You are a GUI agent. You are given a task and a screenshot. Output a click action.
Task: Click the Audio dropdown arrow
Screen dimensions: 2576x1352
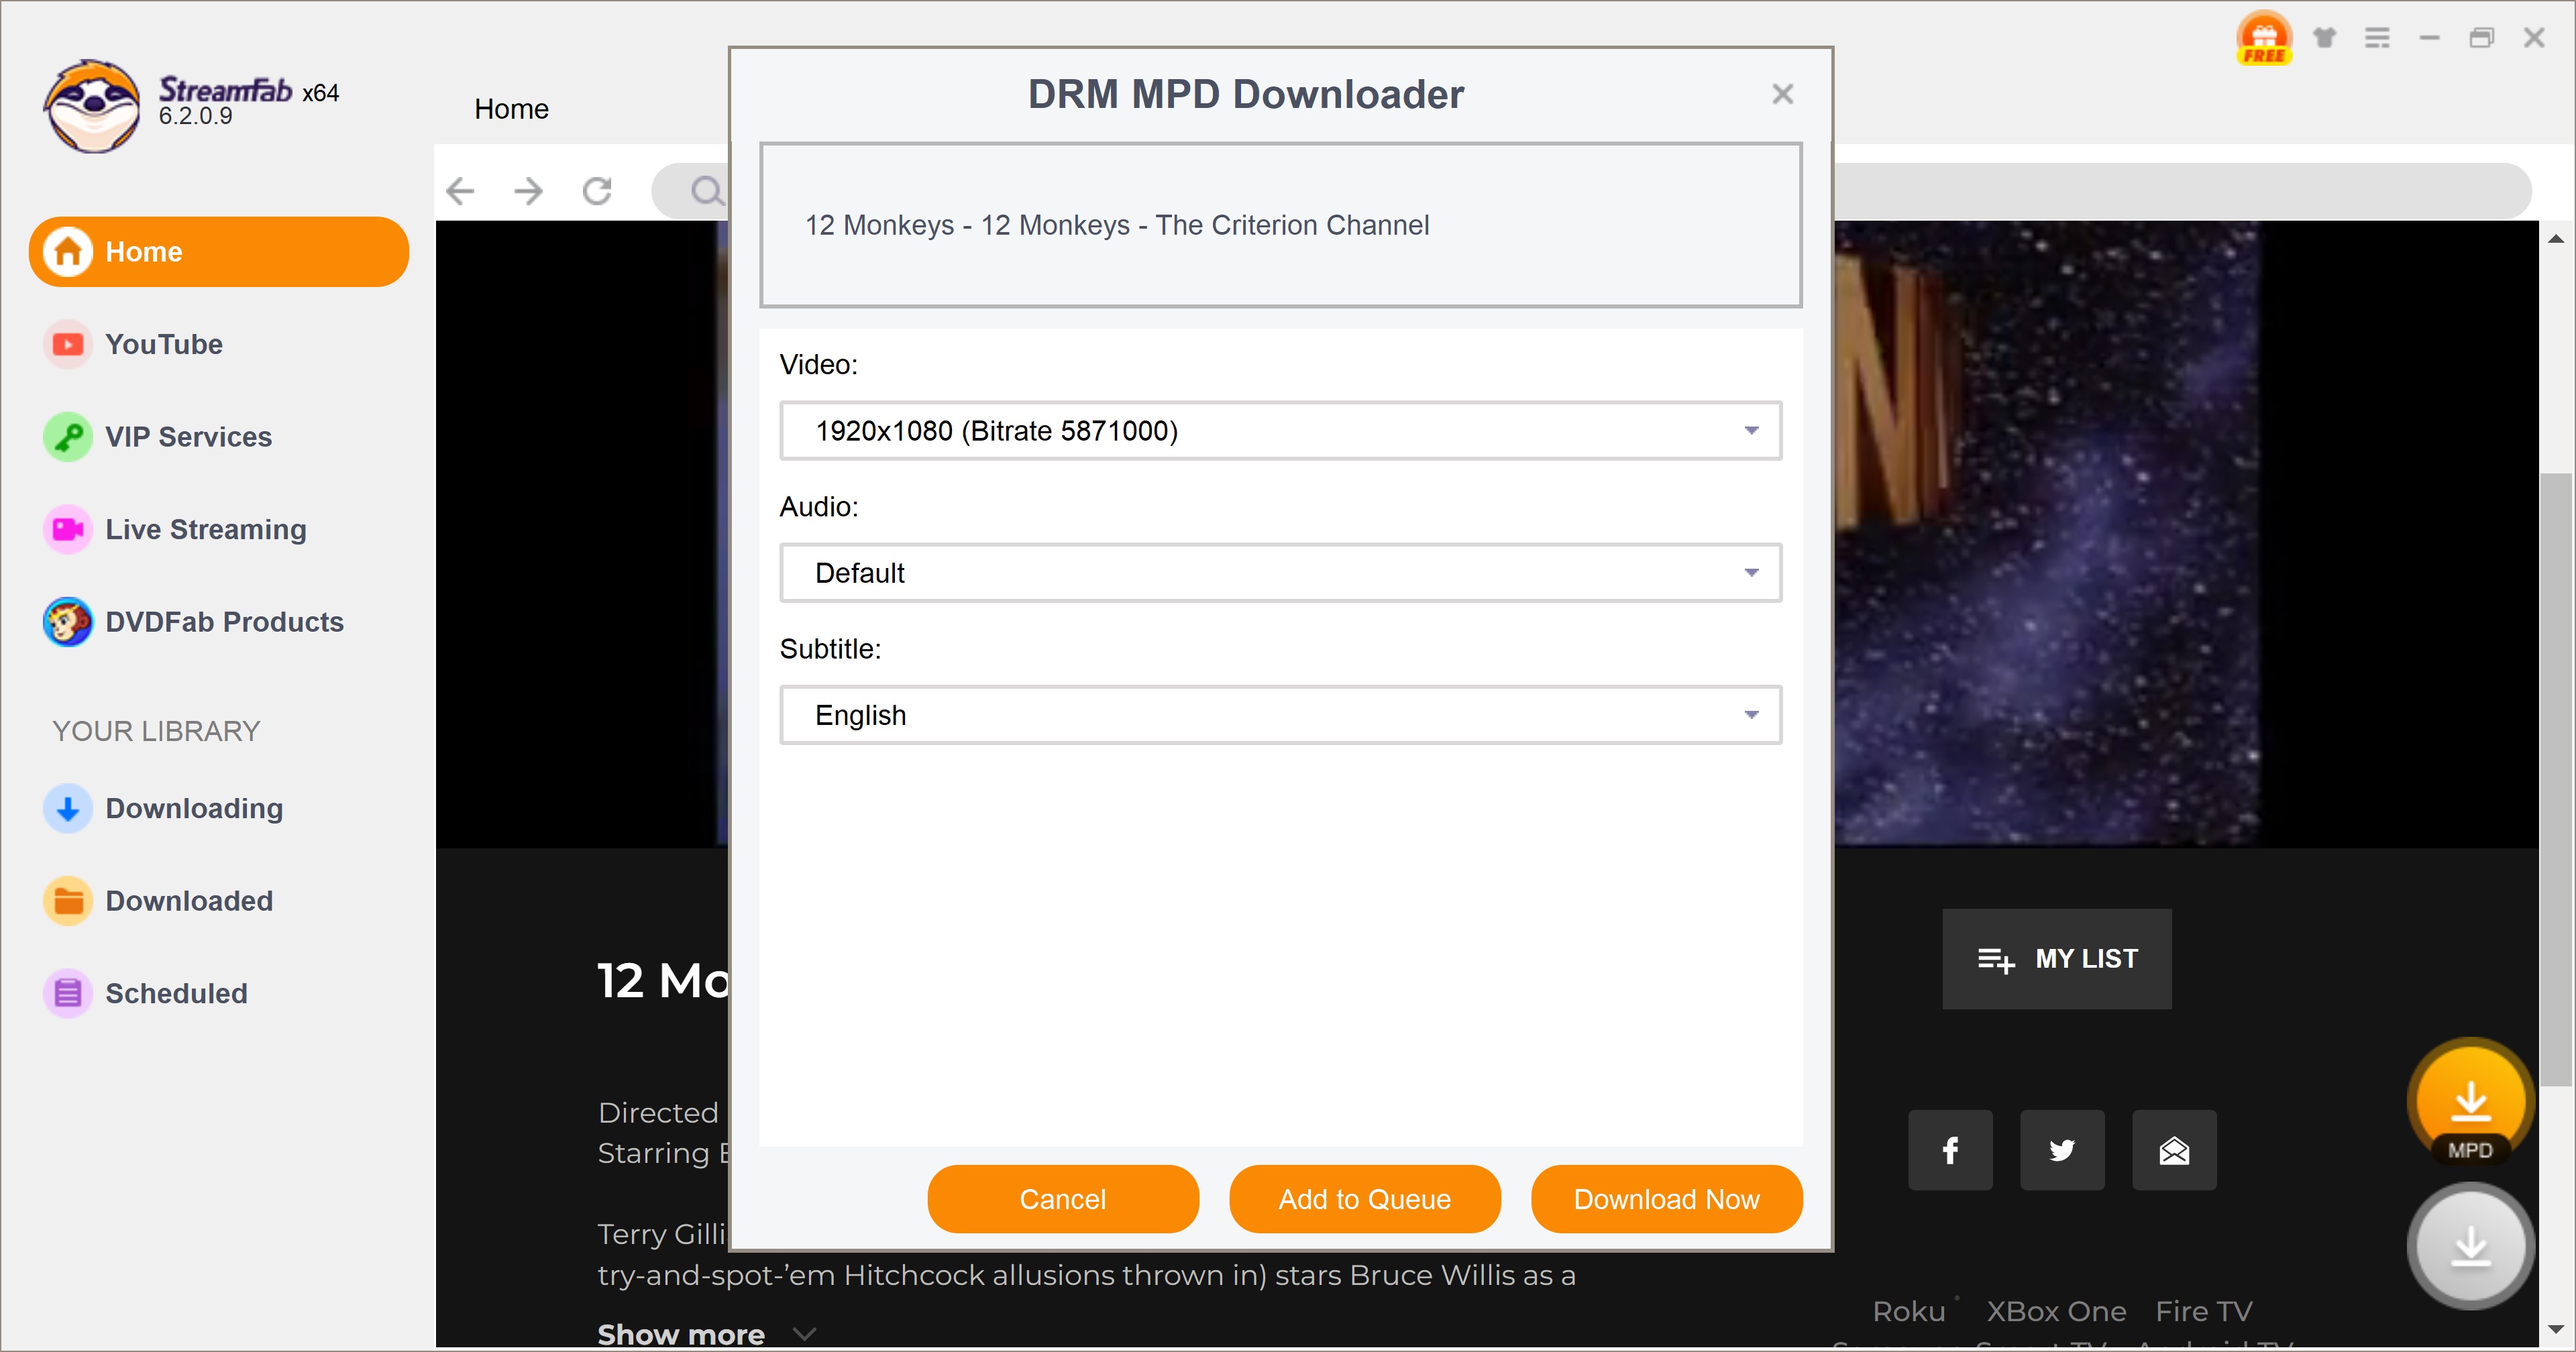1751,573
